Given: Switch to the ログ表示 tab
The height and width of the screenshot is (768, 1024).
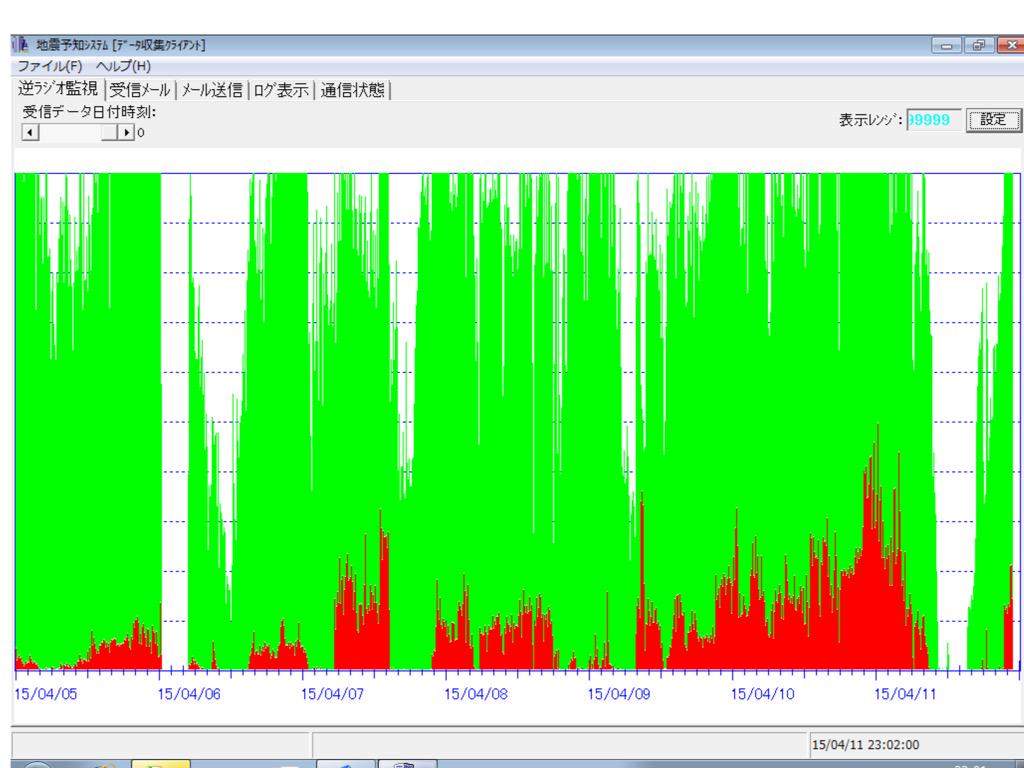Looking at the screenshot, I should (x=281, y=90).
